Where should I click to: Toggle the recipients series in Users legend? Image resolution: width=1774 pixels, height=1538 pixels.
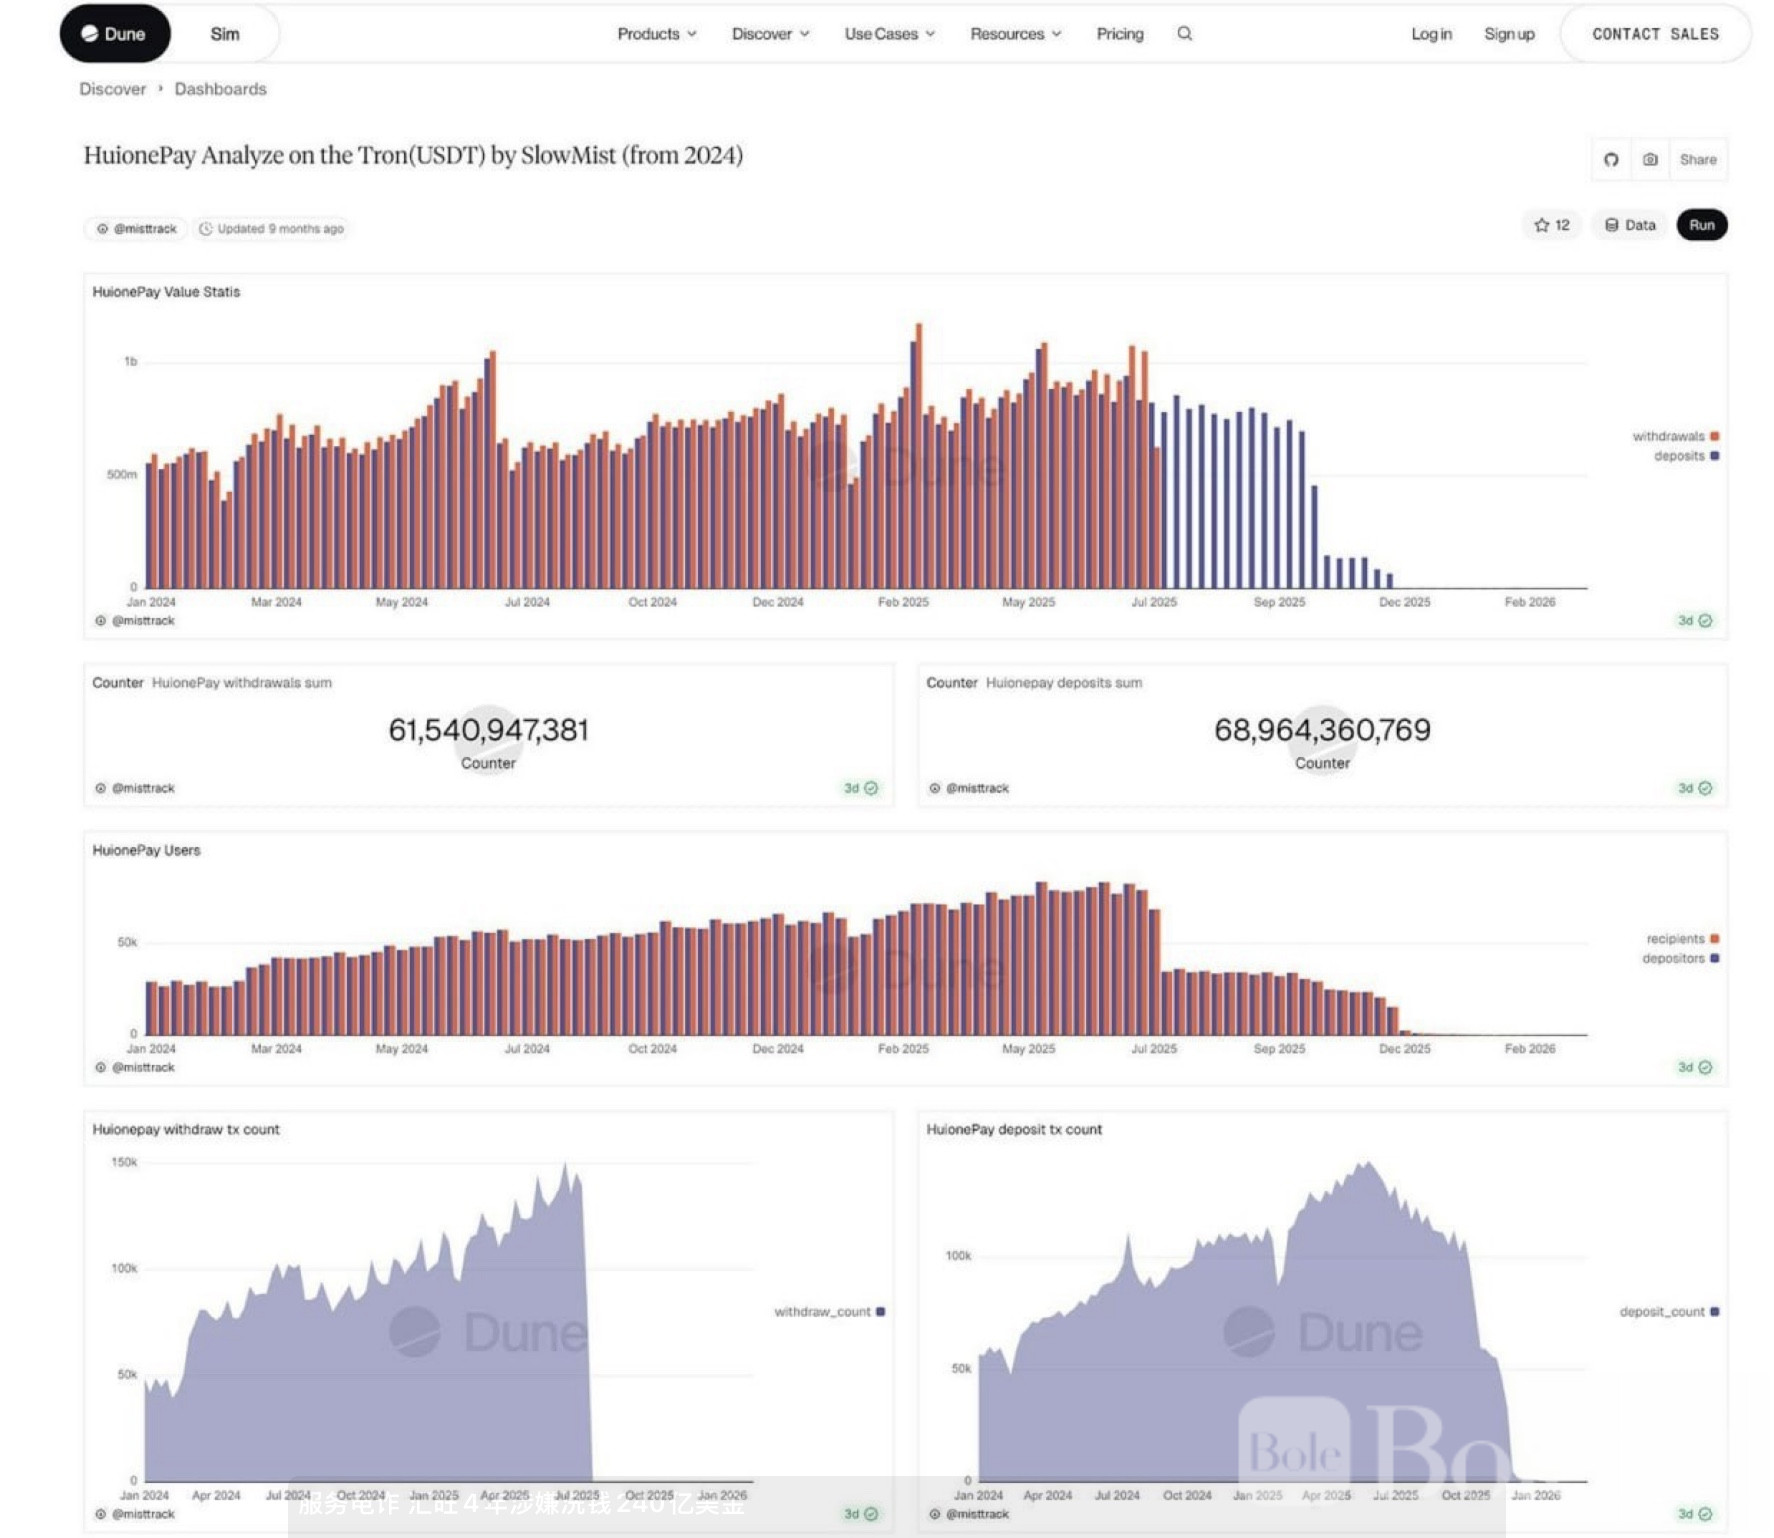coord(1682,939)
